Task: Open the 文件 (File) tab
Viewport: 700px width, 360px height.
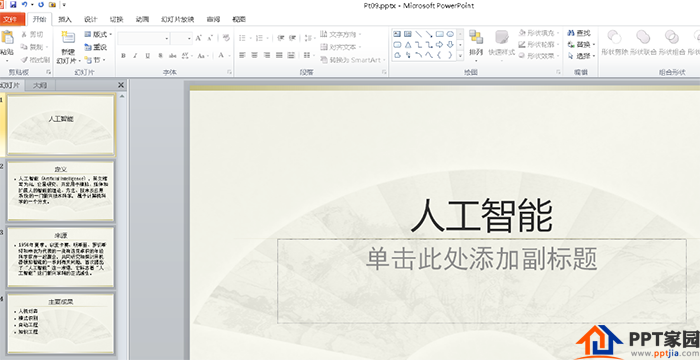Action: point(10,19)
